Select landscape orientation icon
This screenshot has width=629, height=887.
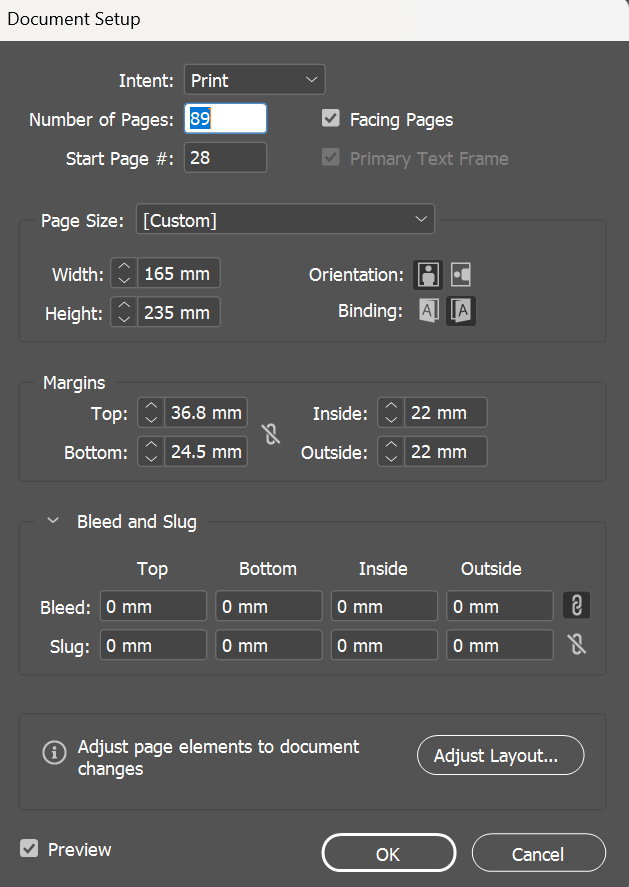[461, 274]
